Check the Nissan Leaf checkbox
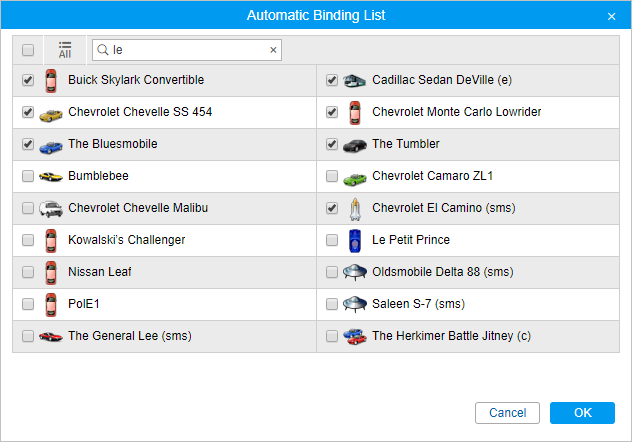This screenshot has height=442, width=632. (x=28, y=272)
